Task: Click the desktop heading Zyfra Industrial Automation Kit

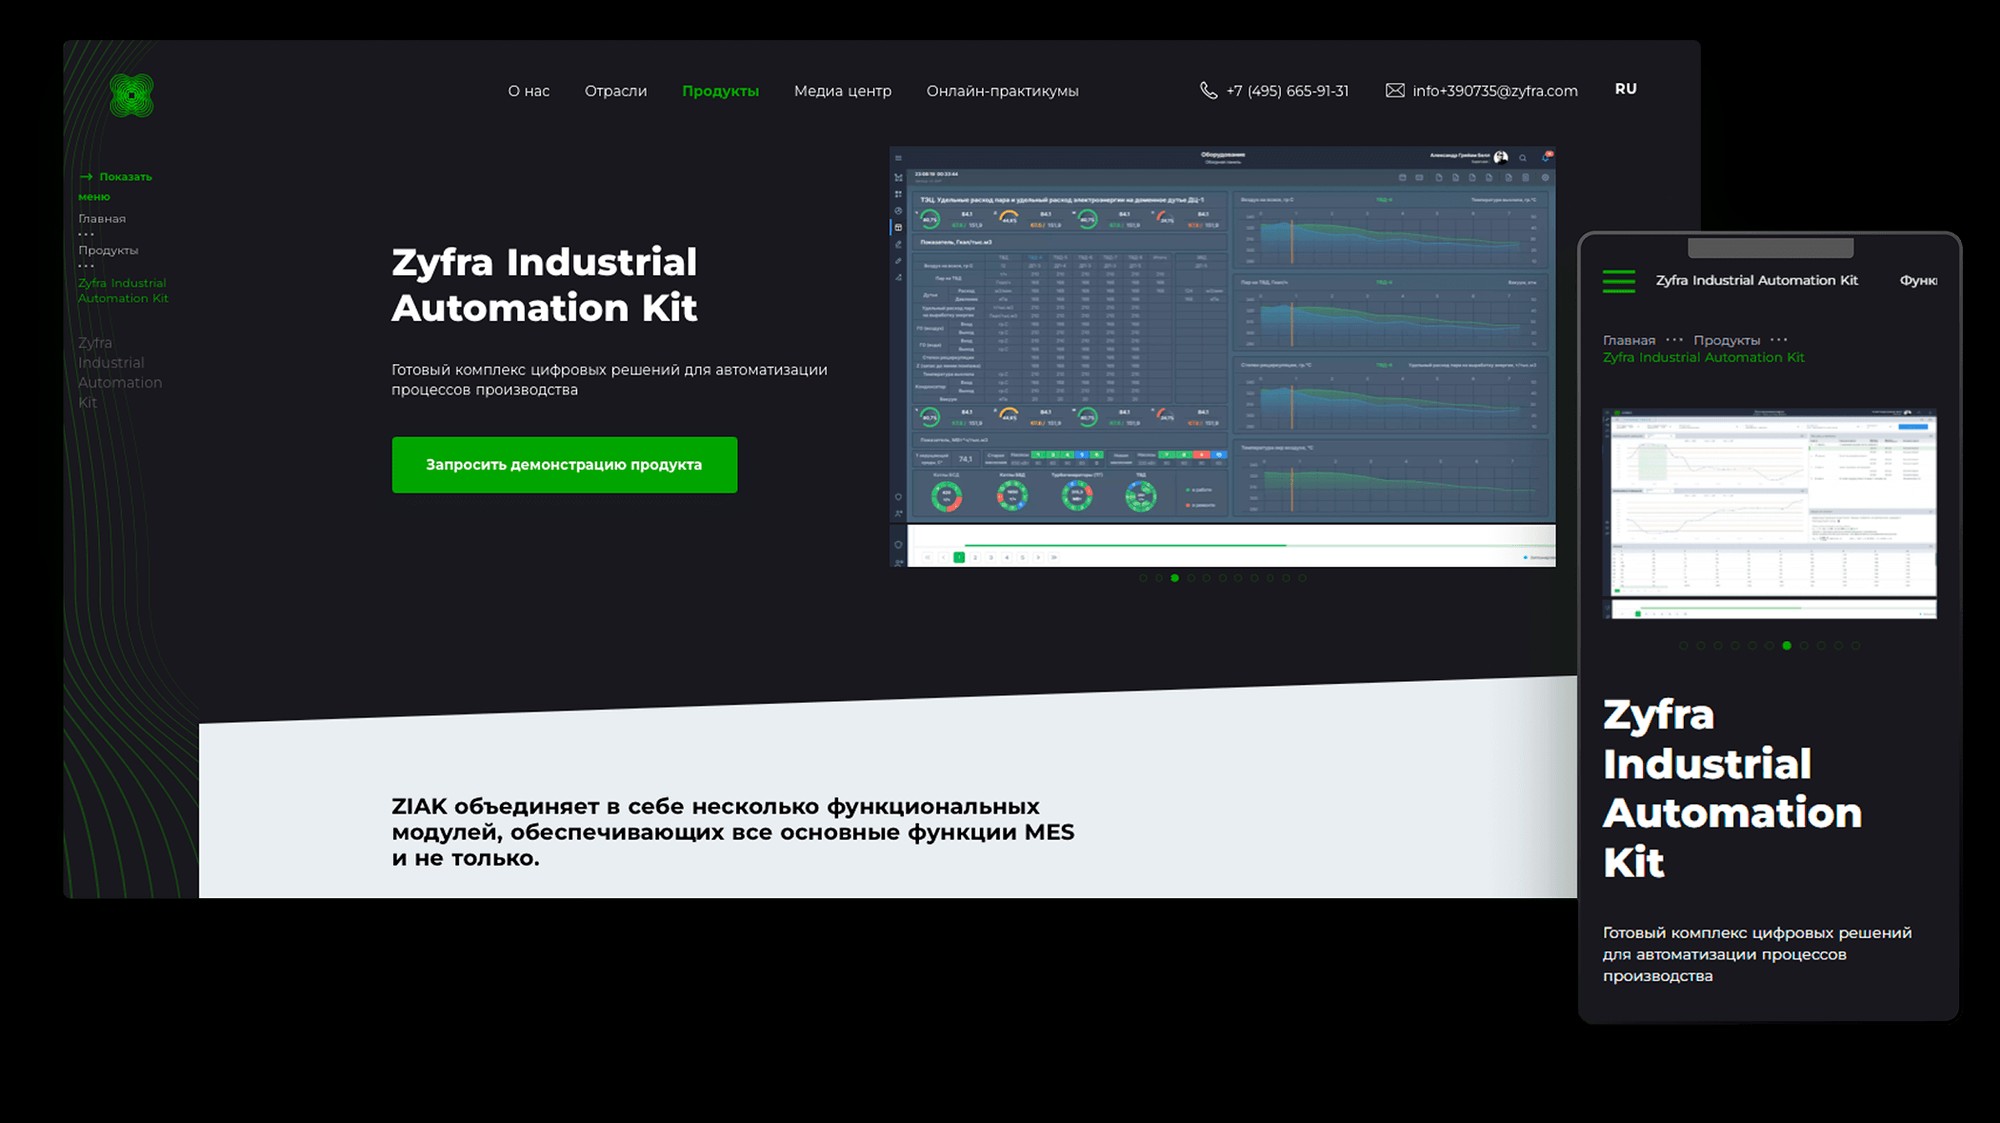Action: tap(544, 285)
